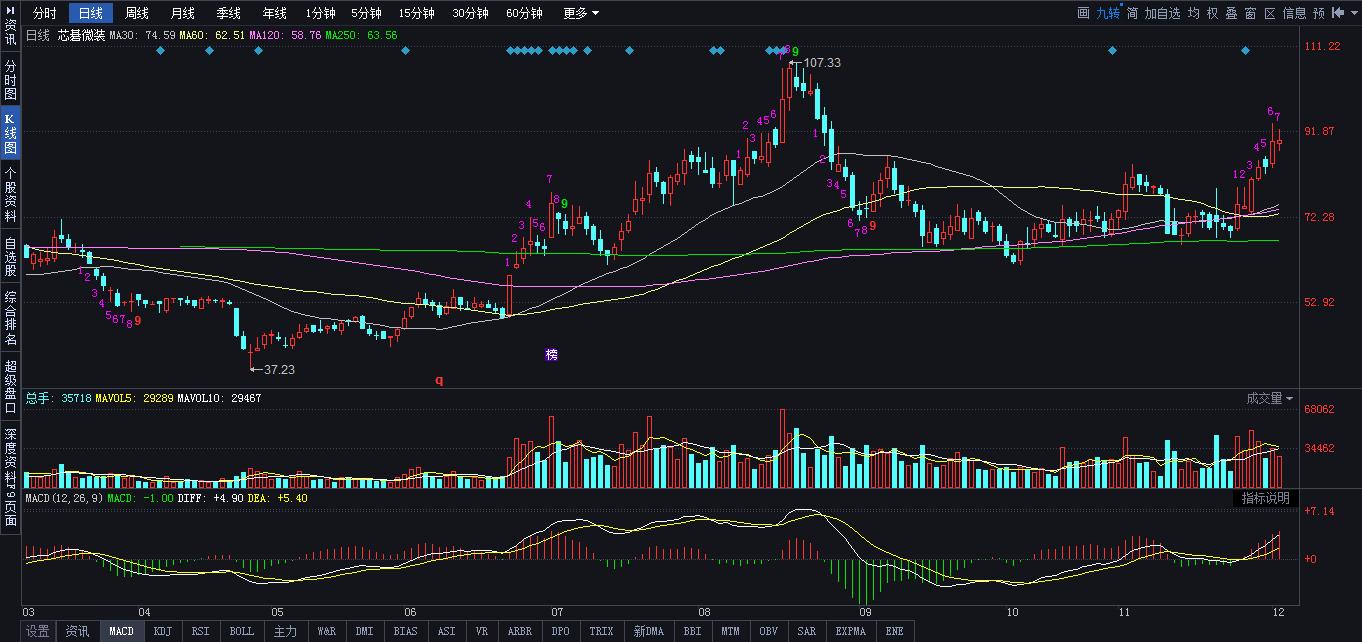Toggle the 九转 indicator

(1107, 13)
